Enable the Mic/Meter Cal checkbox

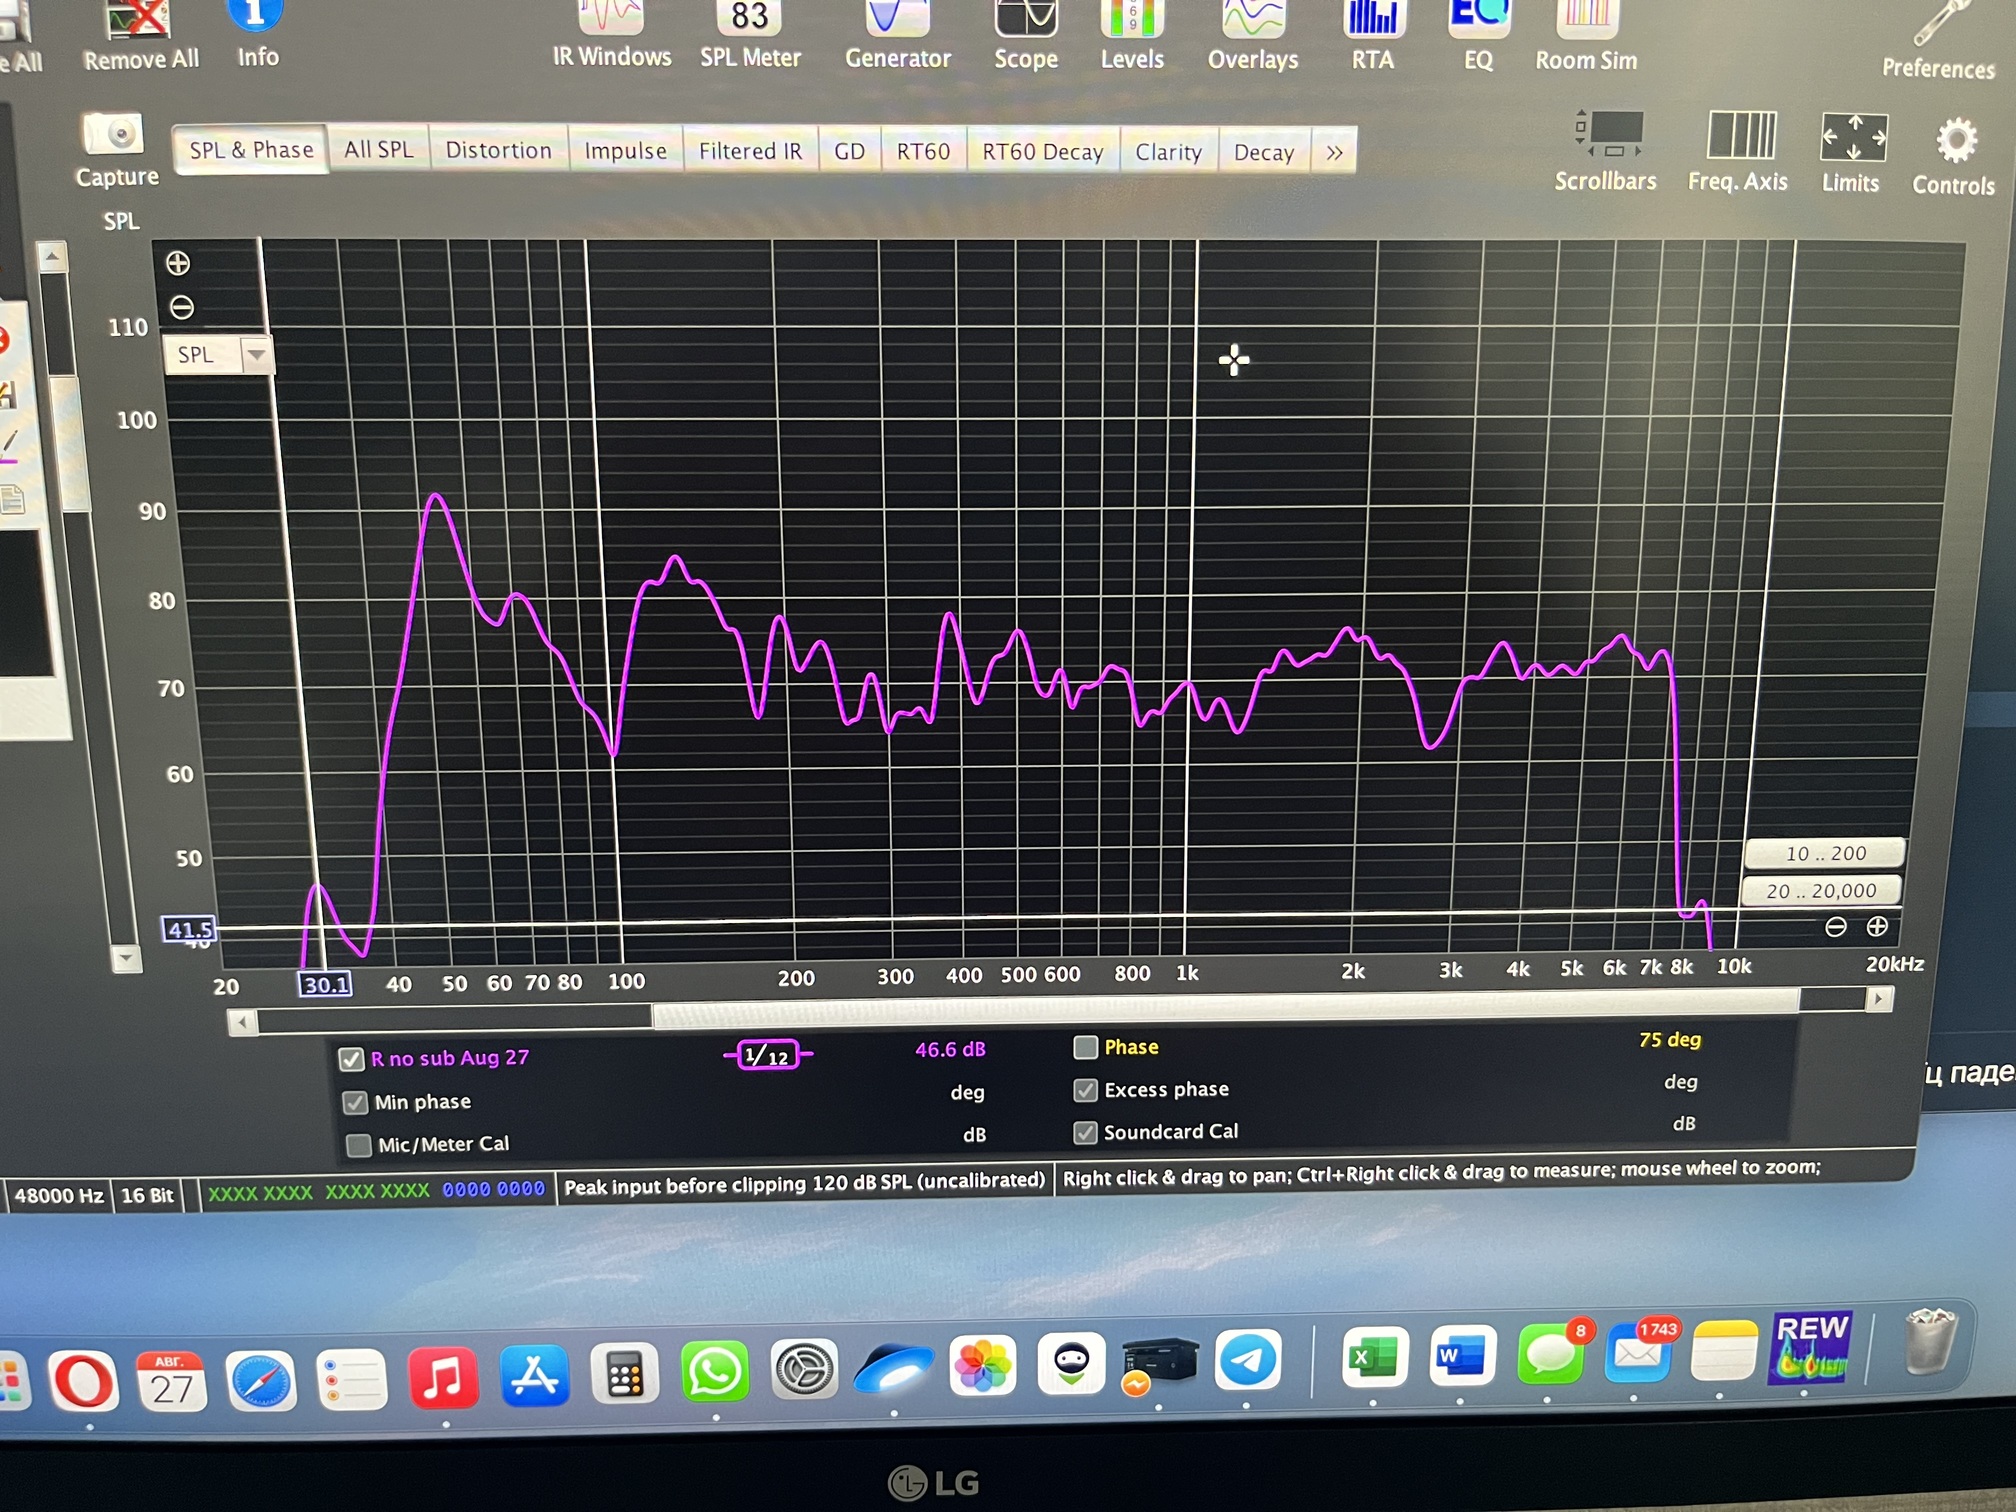358,1145
